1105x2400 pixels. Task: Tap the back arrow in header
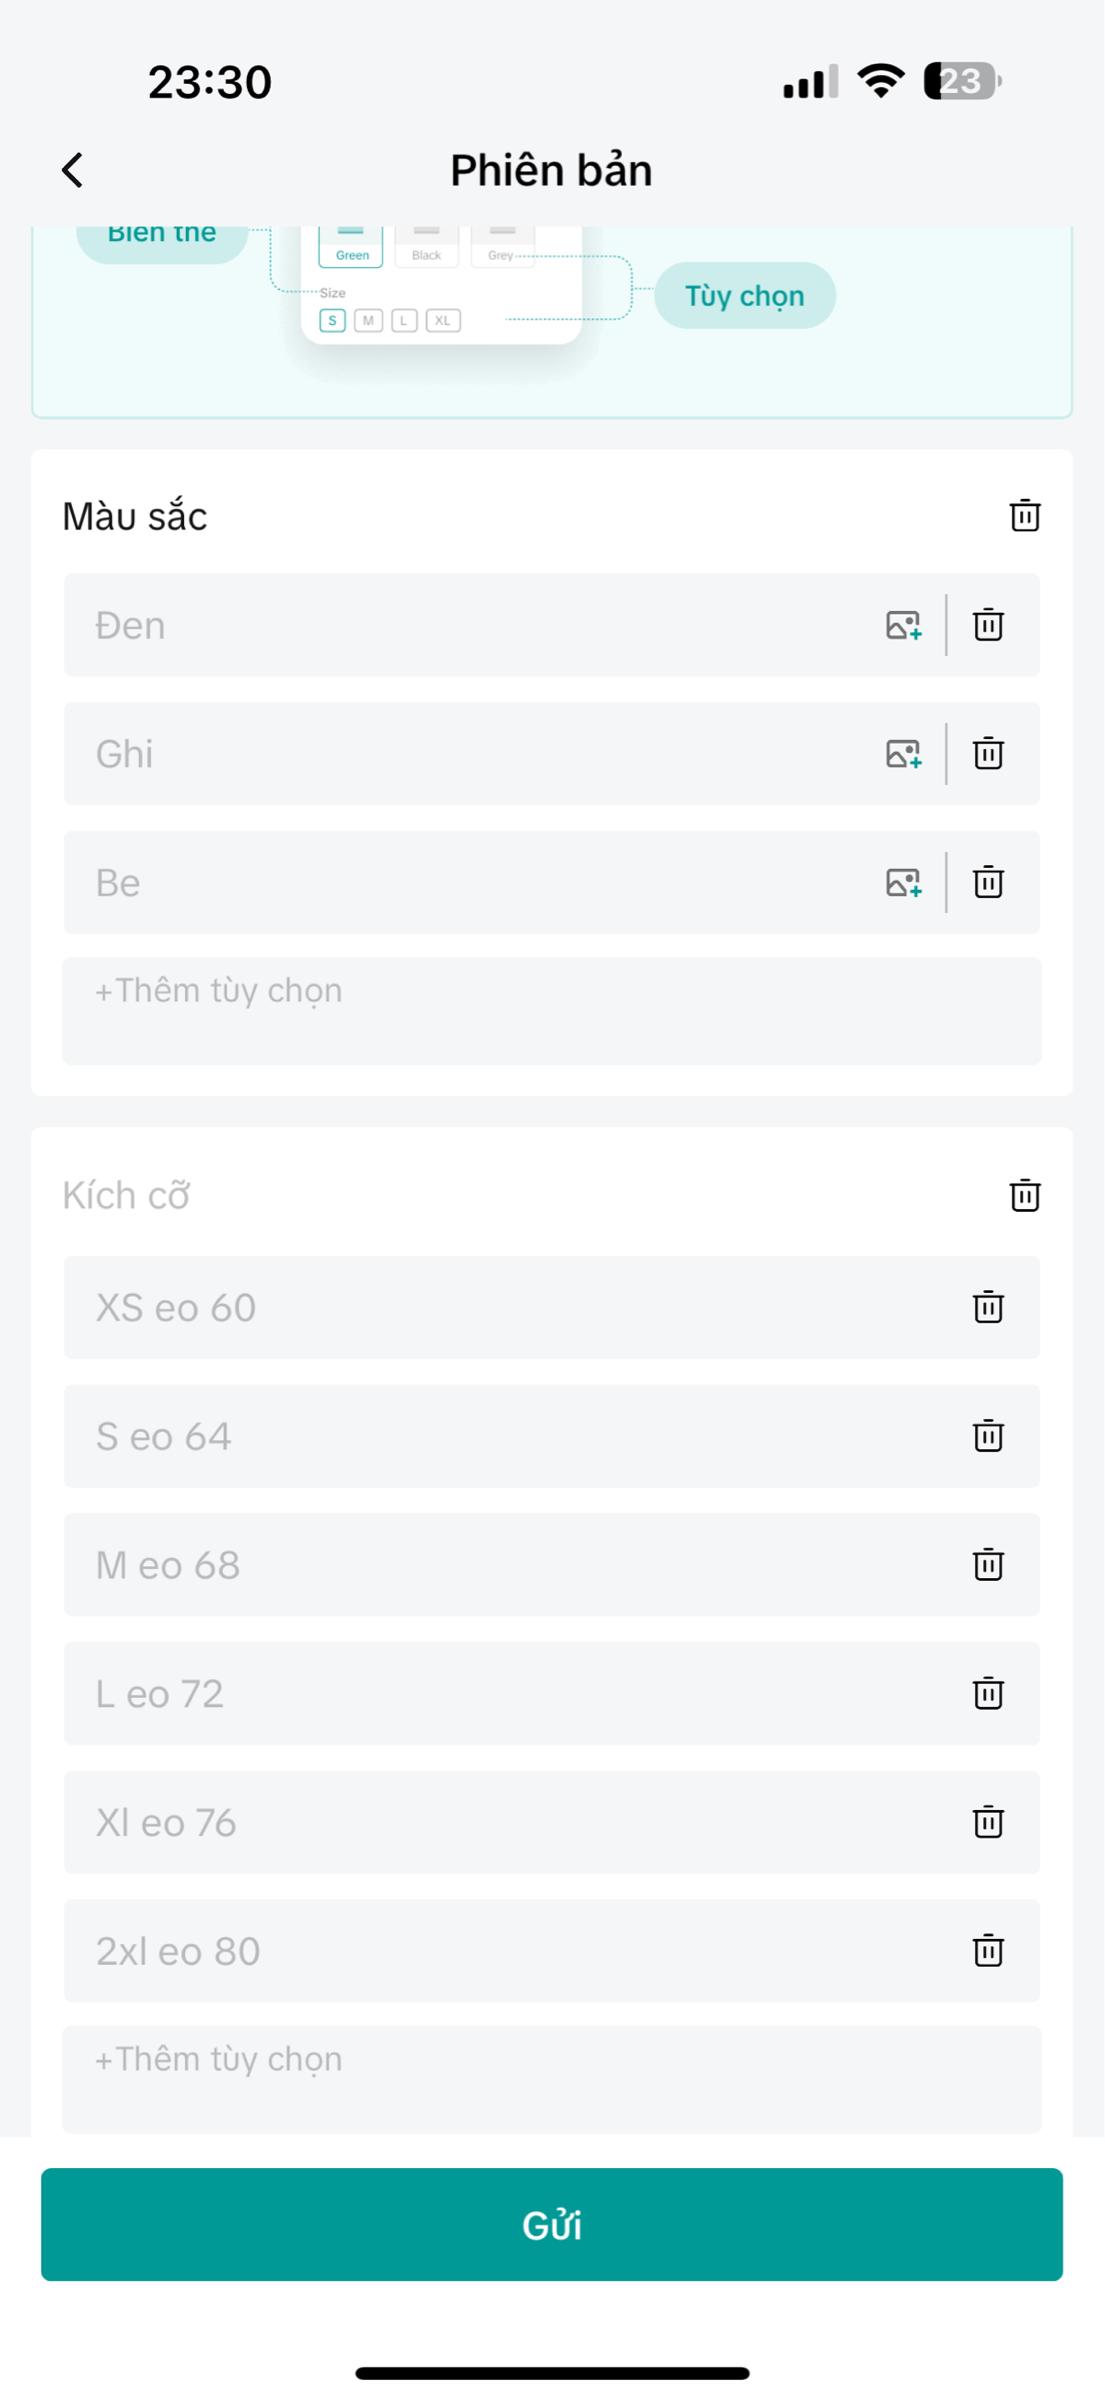pyautogui.click(x=72, y=170)
